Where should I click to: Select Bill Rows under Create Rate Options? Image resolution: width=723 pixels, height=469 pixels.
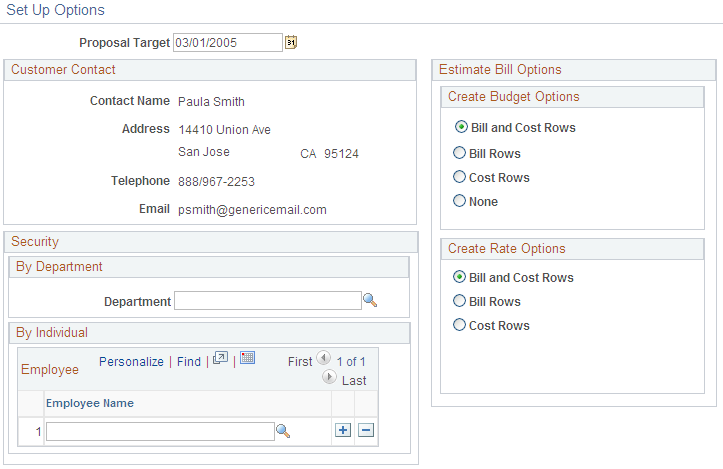pyautogui.click(x=459, y=301)
